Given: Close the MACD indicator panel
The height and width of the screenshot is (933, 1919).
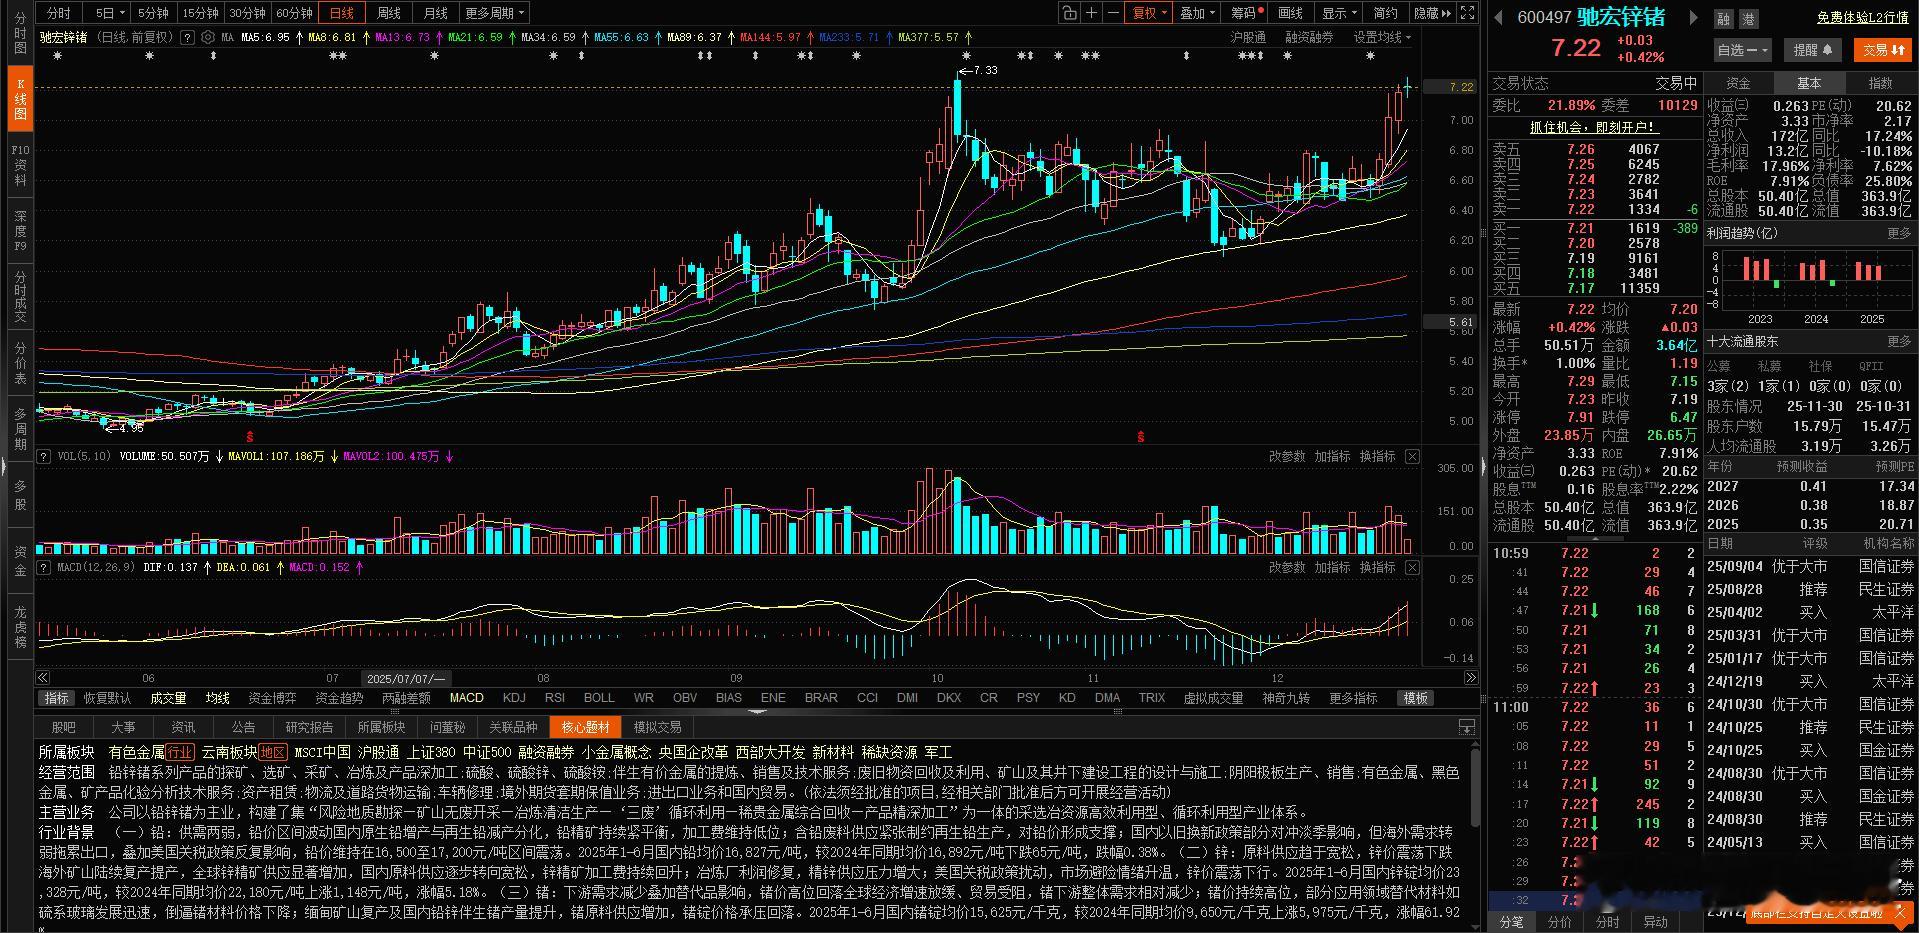Looking at the screenshot, I should pos(1412,567).
